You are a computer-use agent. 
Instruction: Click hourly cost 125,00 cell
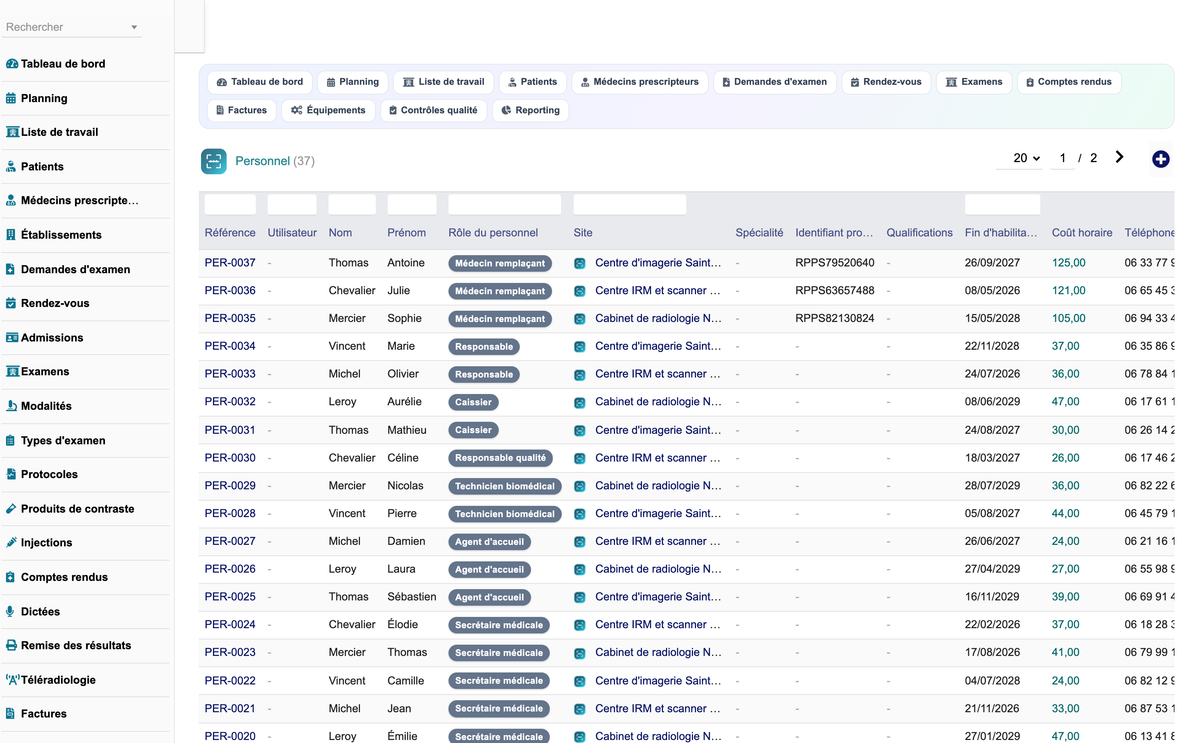[1068, 263]
